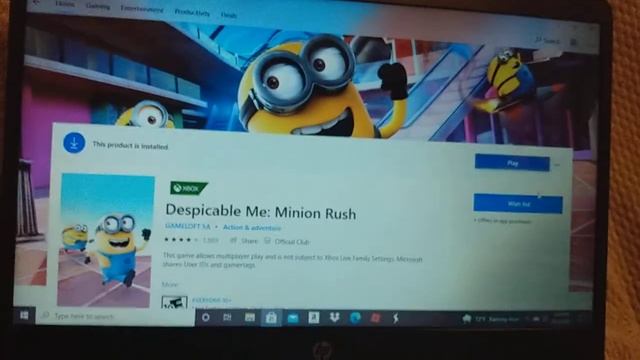Click Share for Minion Rush

tap(244, 241)
